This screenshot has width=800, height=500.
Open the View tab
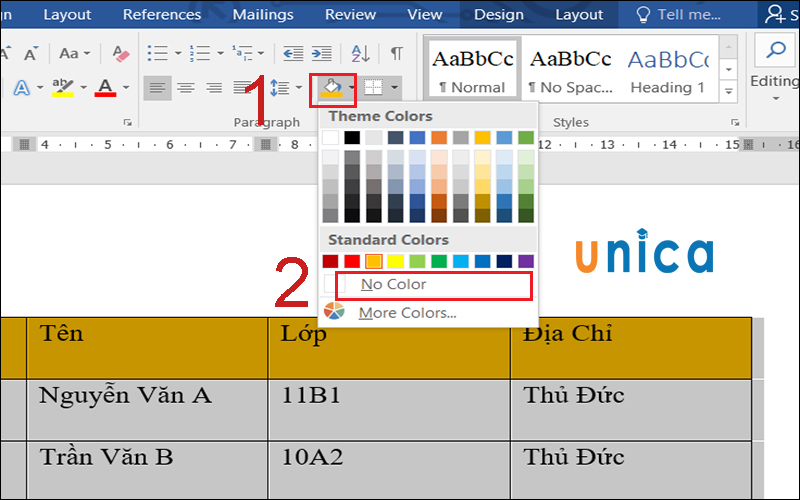424,14
